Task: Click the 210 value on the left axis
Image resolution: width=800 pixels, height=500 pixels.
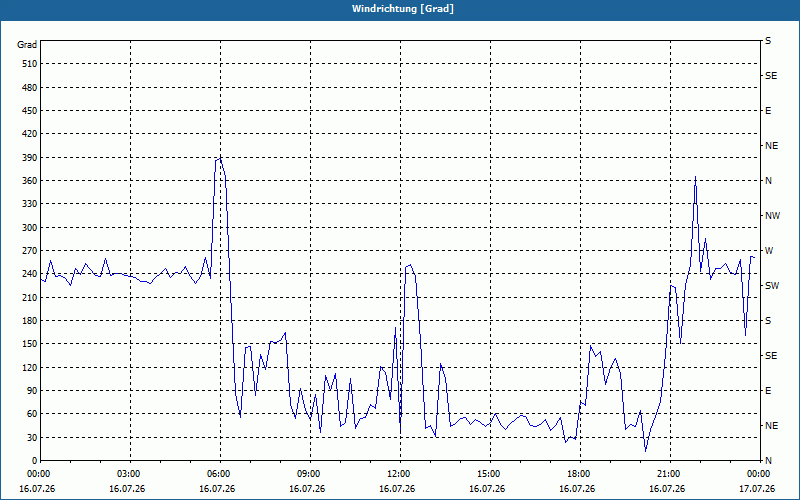Action: [x=29, y=297]
